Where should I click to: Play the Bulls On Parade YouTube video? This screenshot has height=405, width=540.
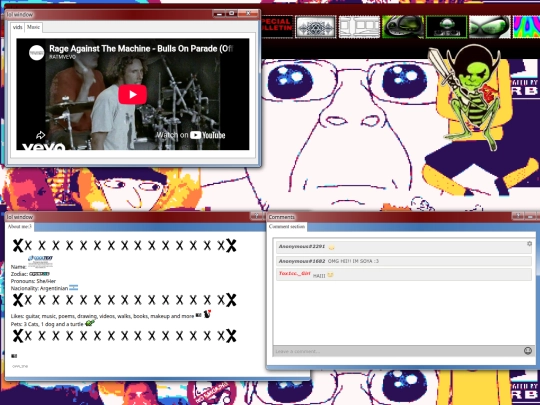(x=133, y=95)
